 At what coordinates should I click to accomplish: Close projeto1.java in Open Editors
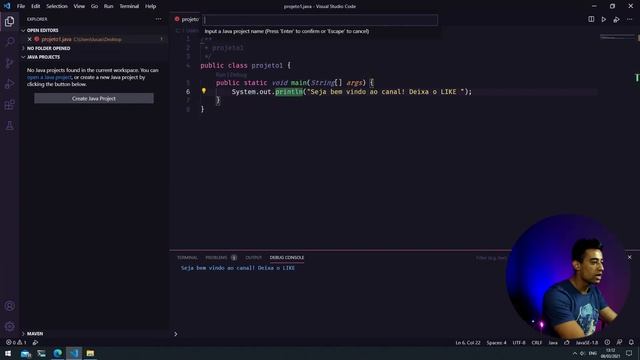tap(29, 39)
